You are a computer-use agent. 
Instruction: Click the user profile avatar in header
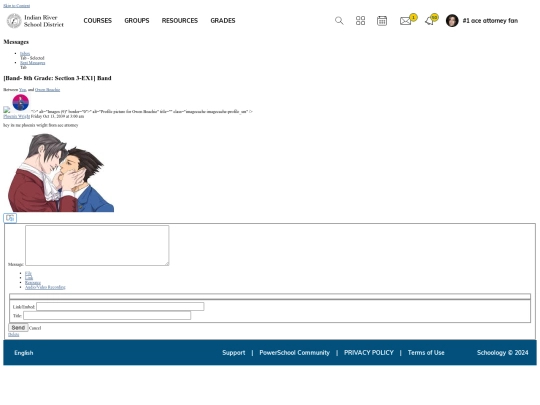(452, 21)
